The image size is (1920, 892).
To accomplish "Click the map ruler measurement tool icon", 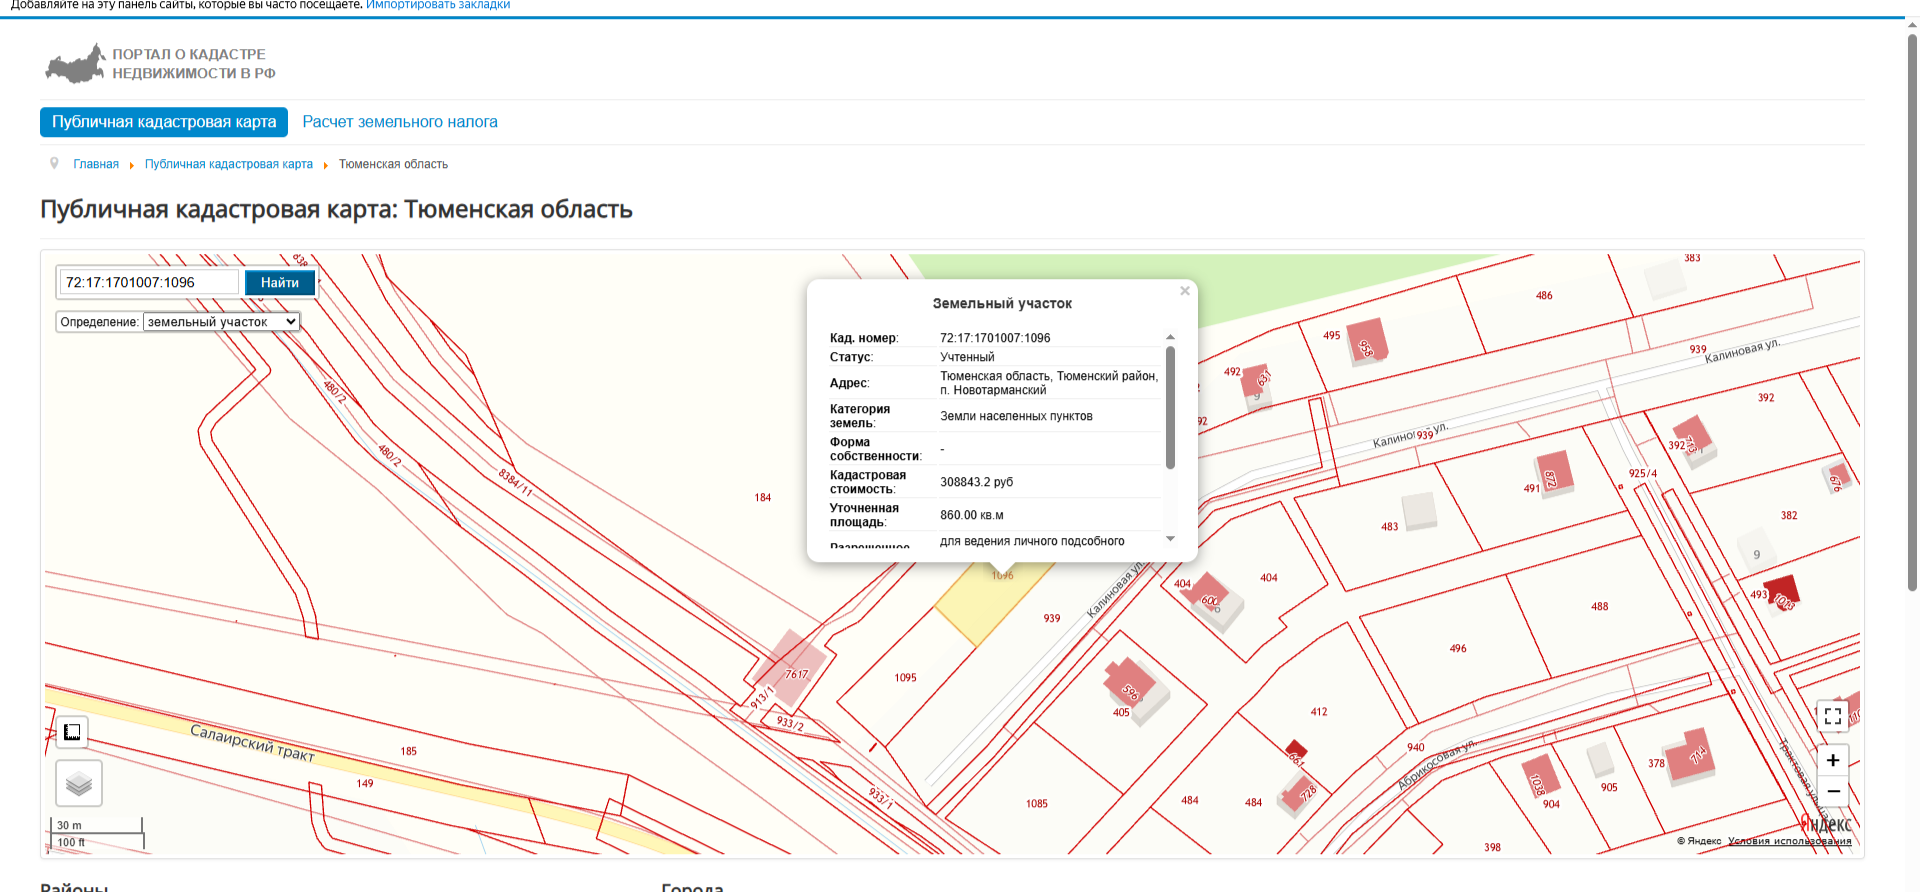I will (x=72, y=732).
